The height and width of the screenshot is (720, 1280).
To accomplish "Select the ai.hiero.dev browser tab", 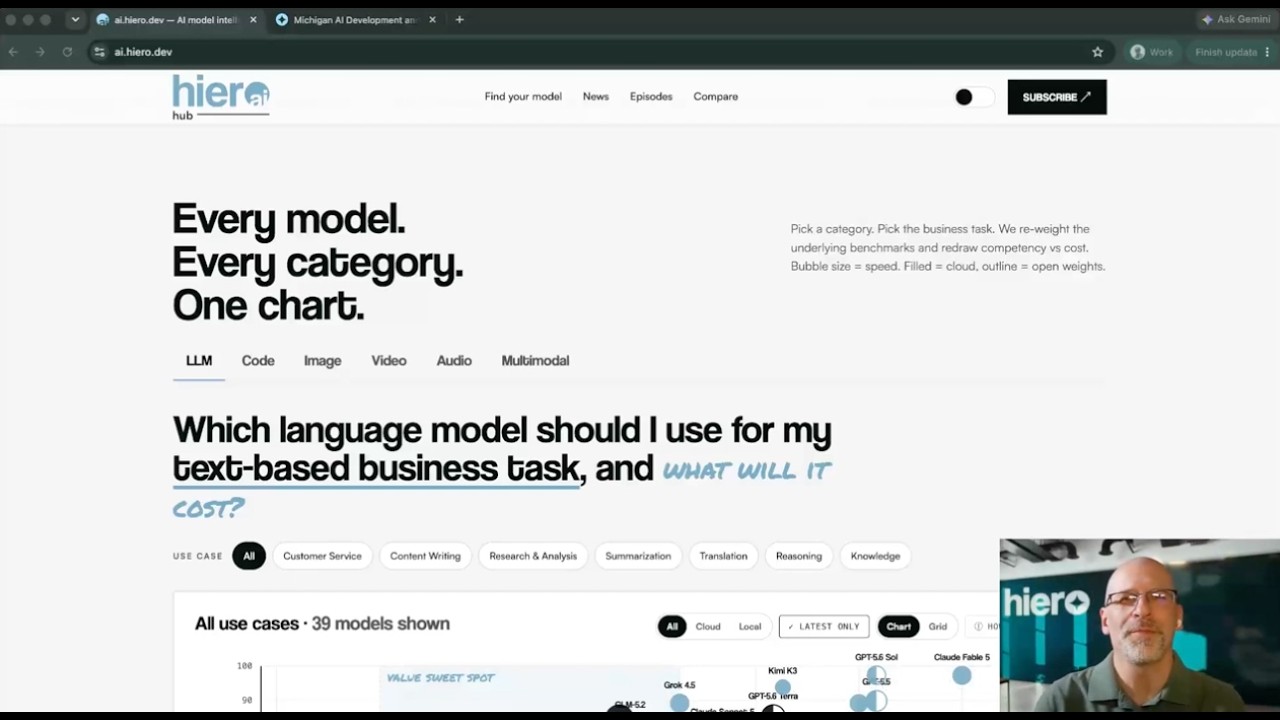I will (x=175, y=20).
